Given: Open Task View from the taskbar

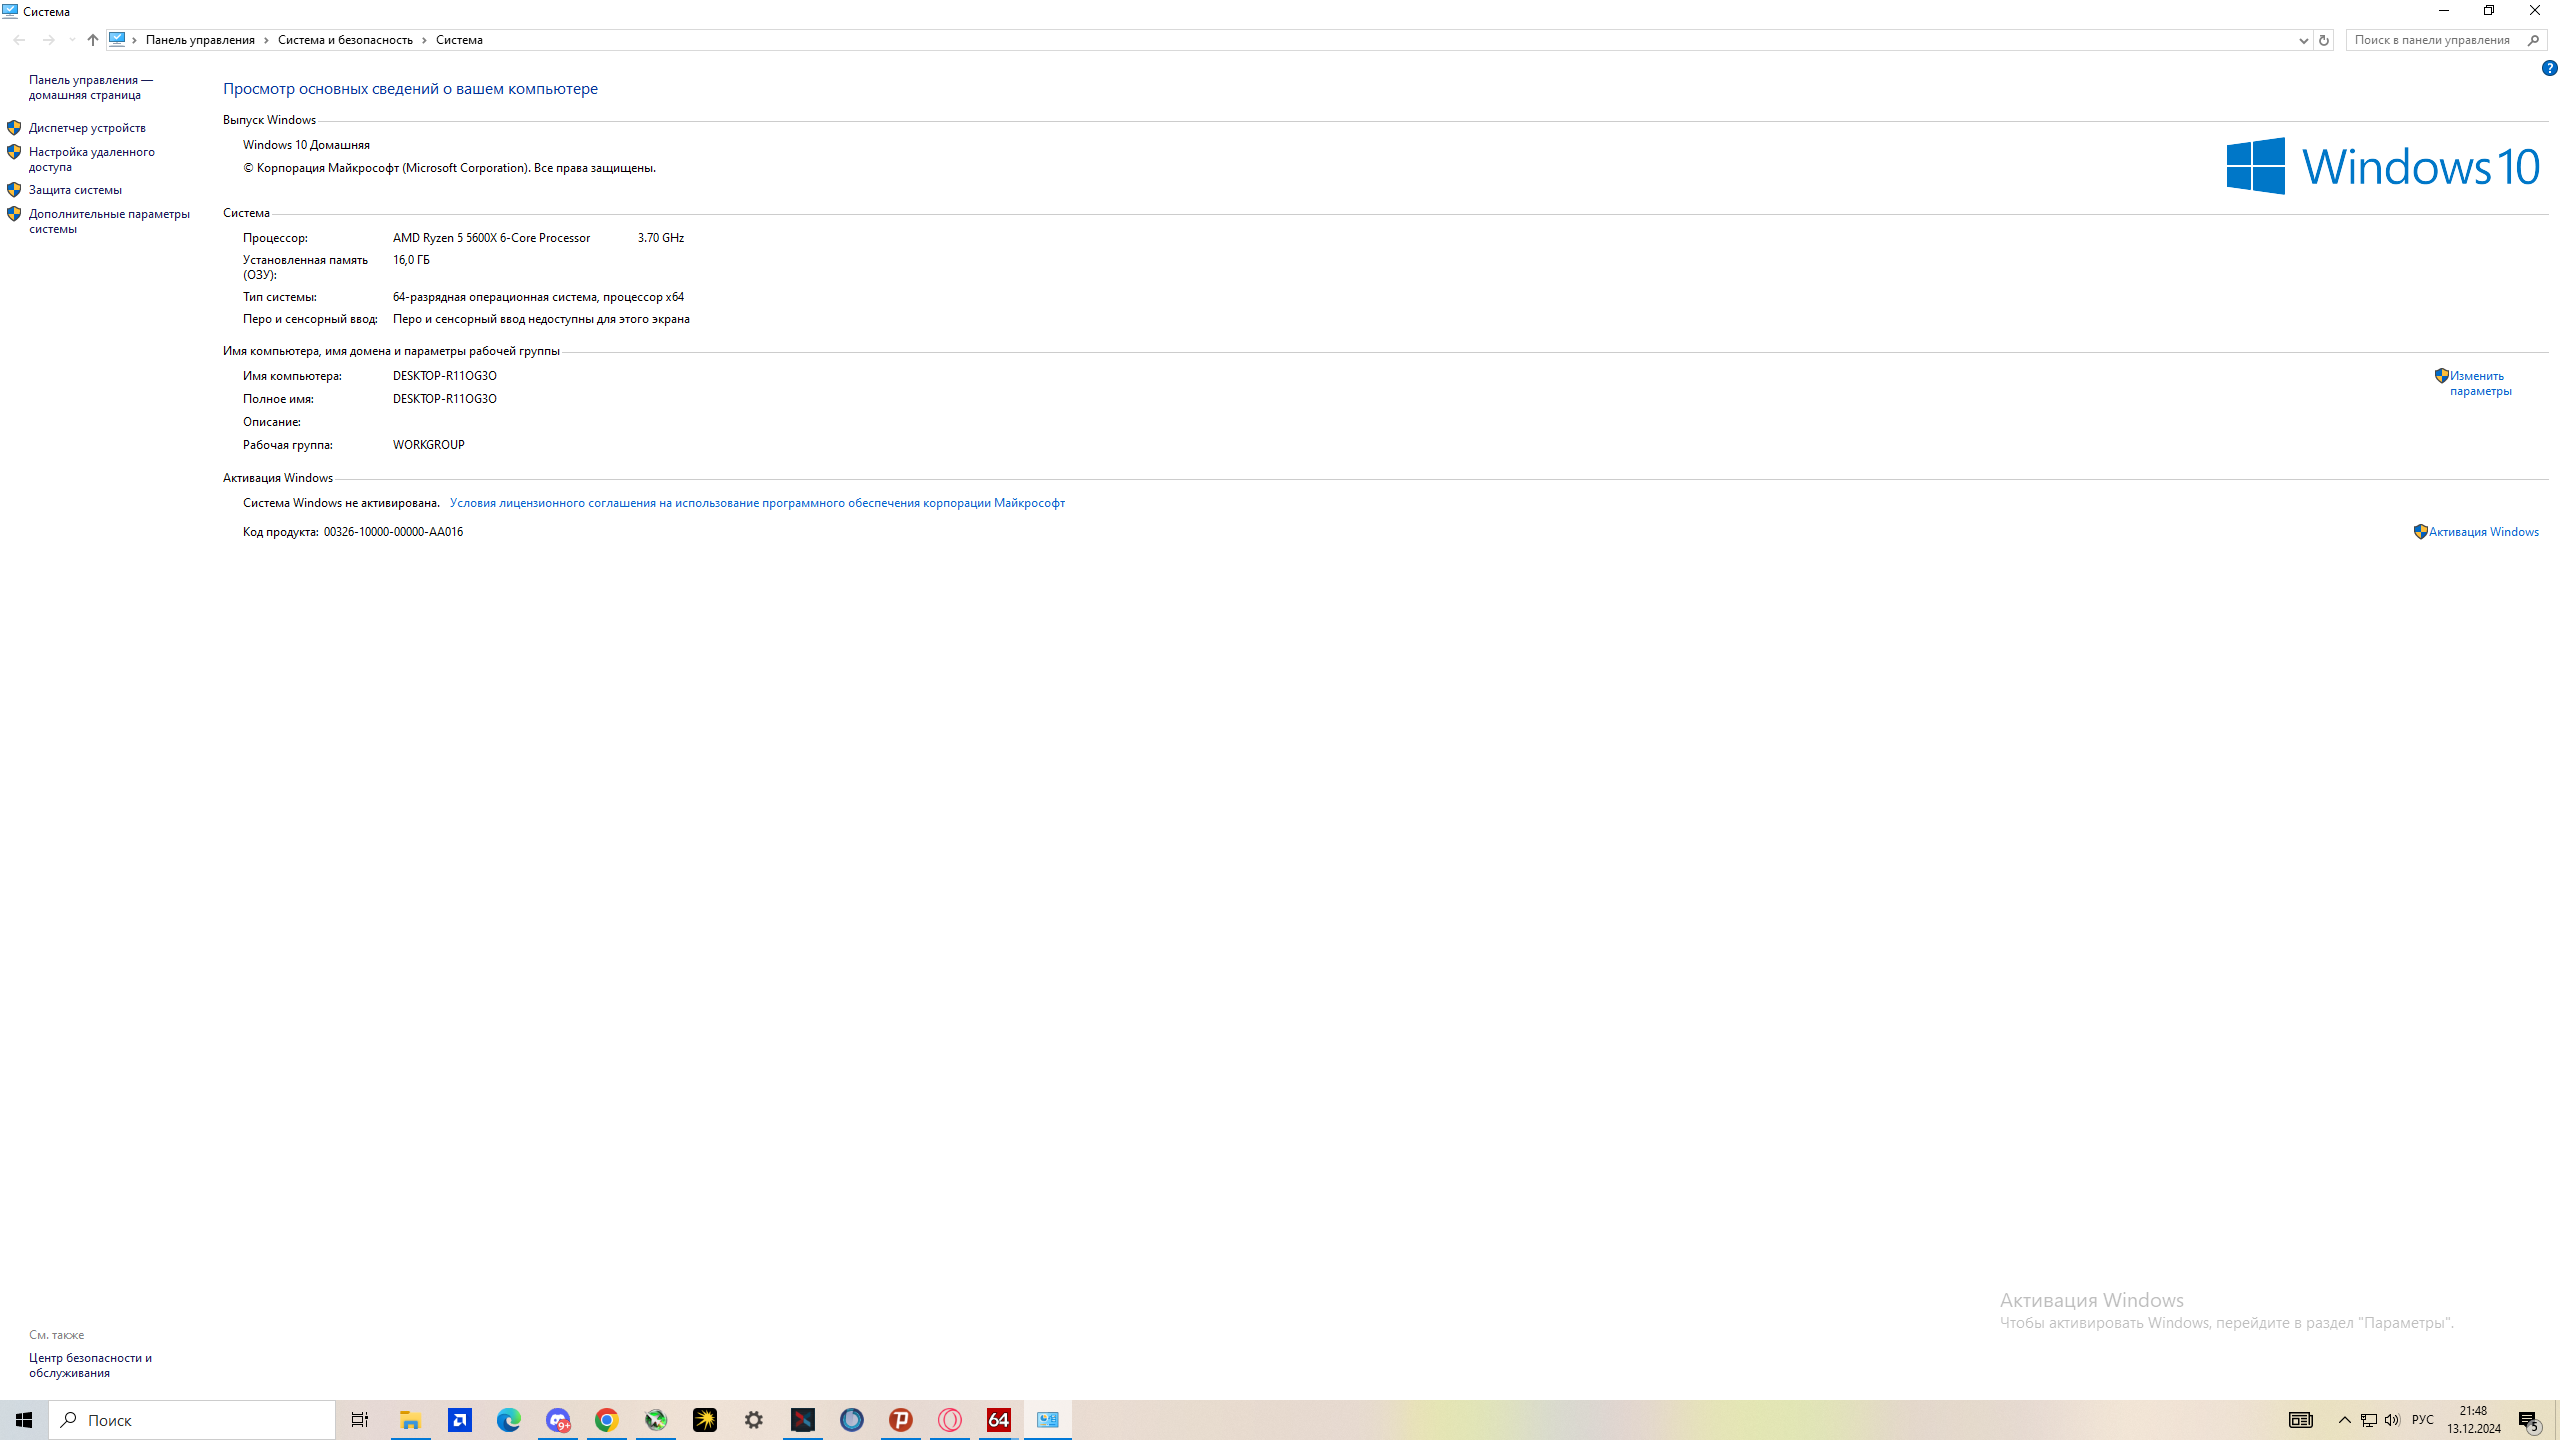Looking at the screenshot, I should 360,1420.
